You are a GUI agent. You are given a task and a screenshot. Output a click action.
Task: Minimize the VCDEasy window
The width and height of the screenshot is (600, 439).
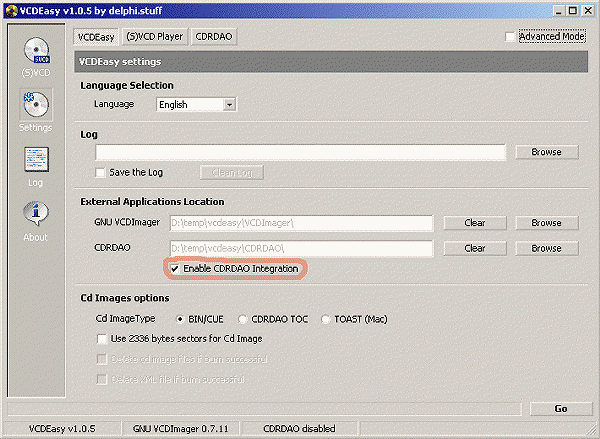pos(559,11)
